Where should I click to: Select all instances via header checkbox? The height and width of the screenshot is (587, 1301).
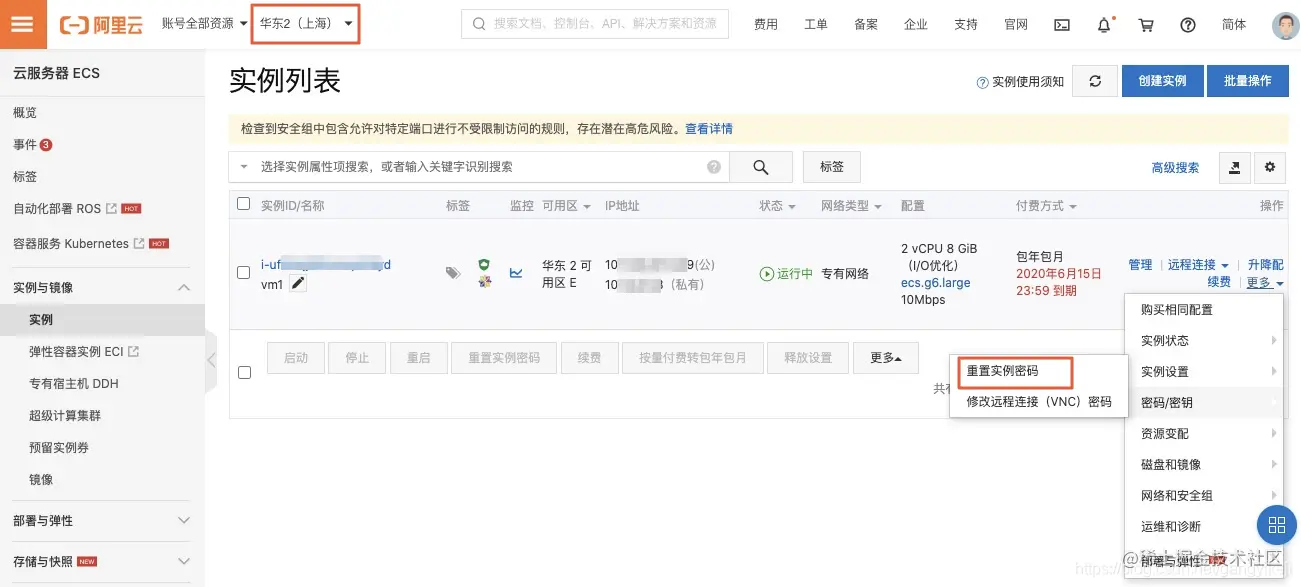(243, 203)
